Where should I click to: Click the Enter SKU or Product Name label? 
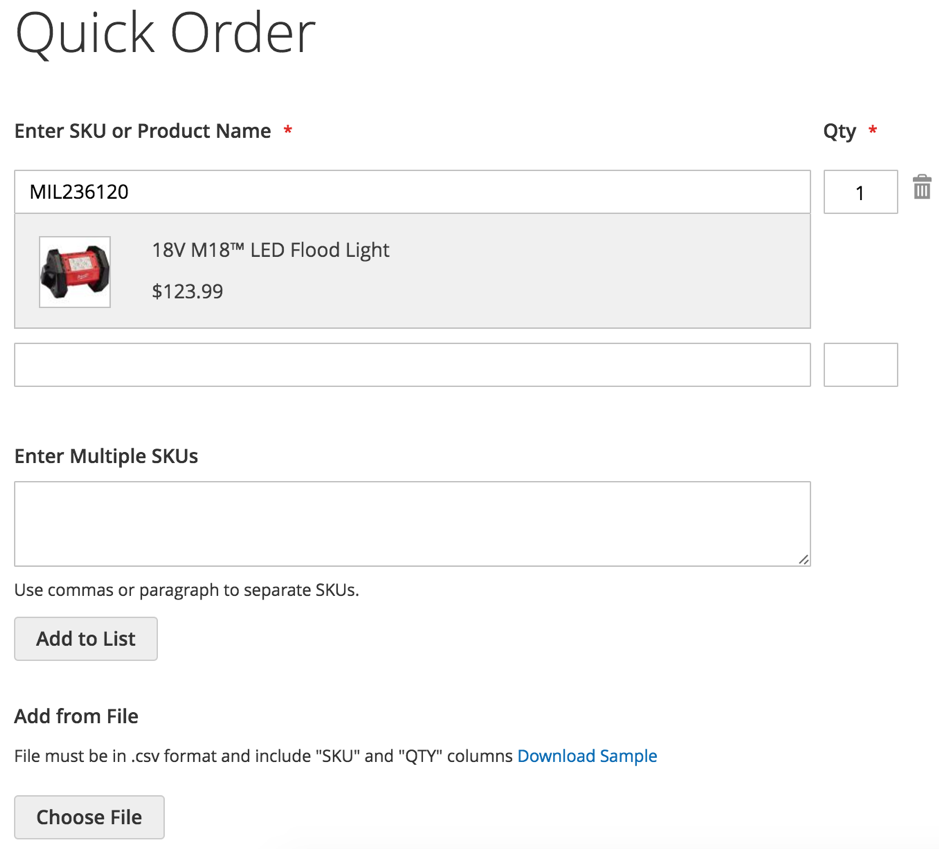click(x=143, y=131)
